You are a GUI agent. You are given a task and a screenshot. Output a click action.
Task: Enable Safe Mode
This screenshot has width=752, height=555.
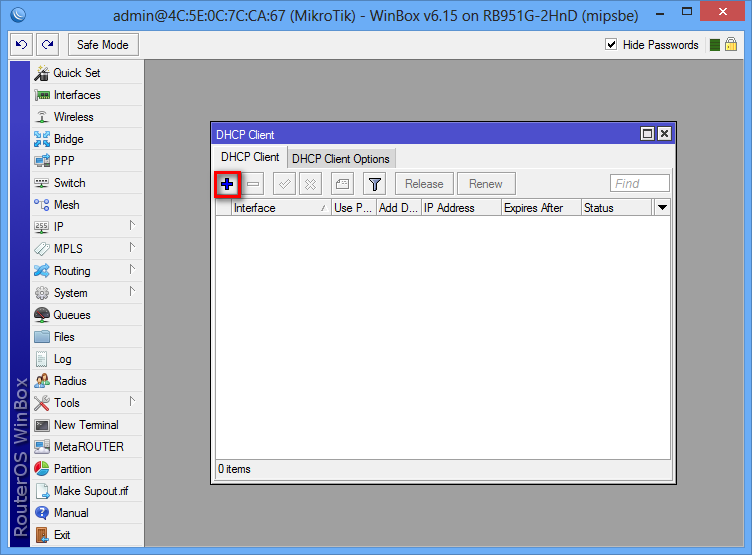coord(103,45)
